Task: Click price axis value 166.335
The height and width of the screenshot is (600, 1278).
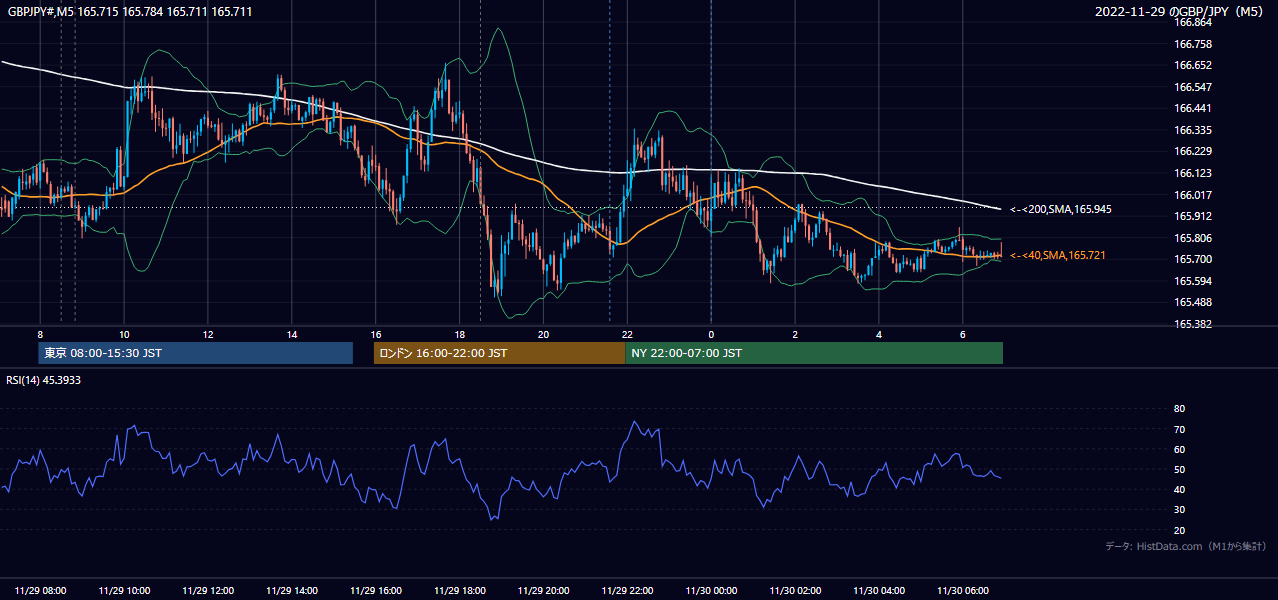Action: tap(1193, 130)
